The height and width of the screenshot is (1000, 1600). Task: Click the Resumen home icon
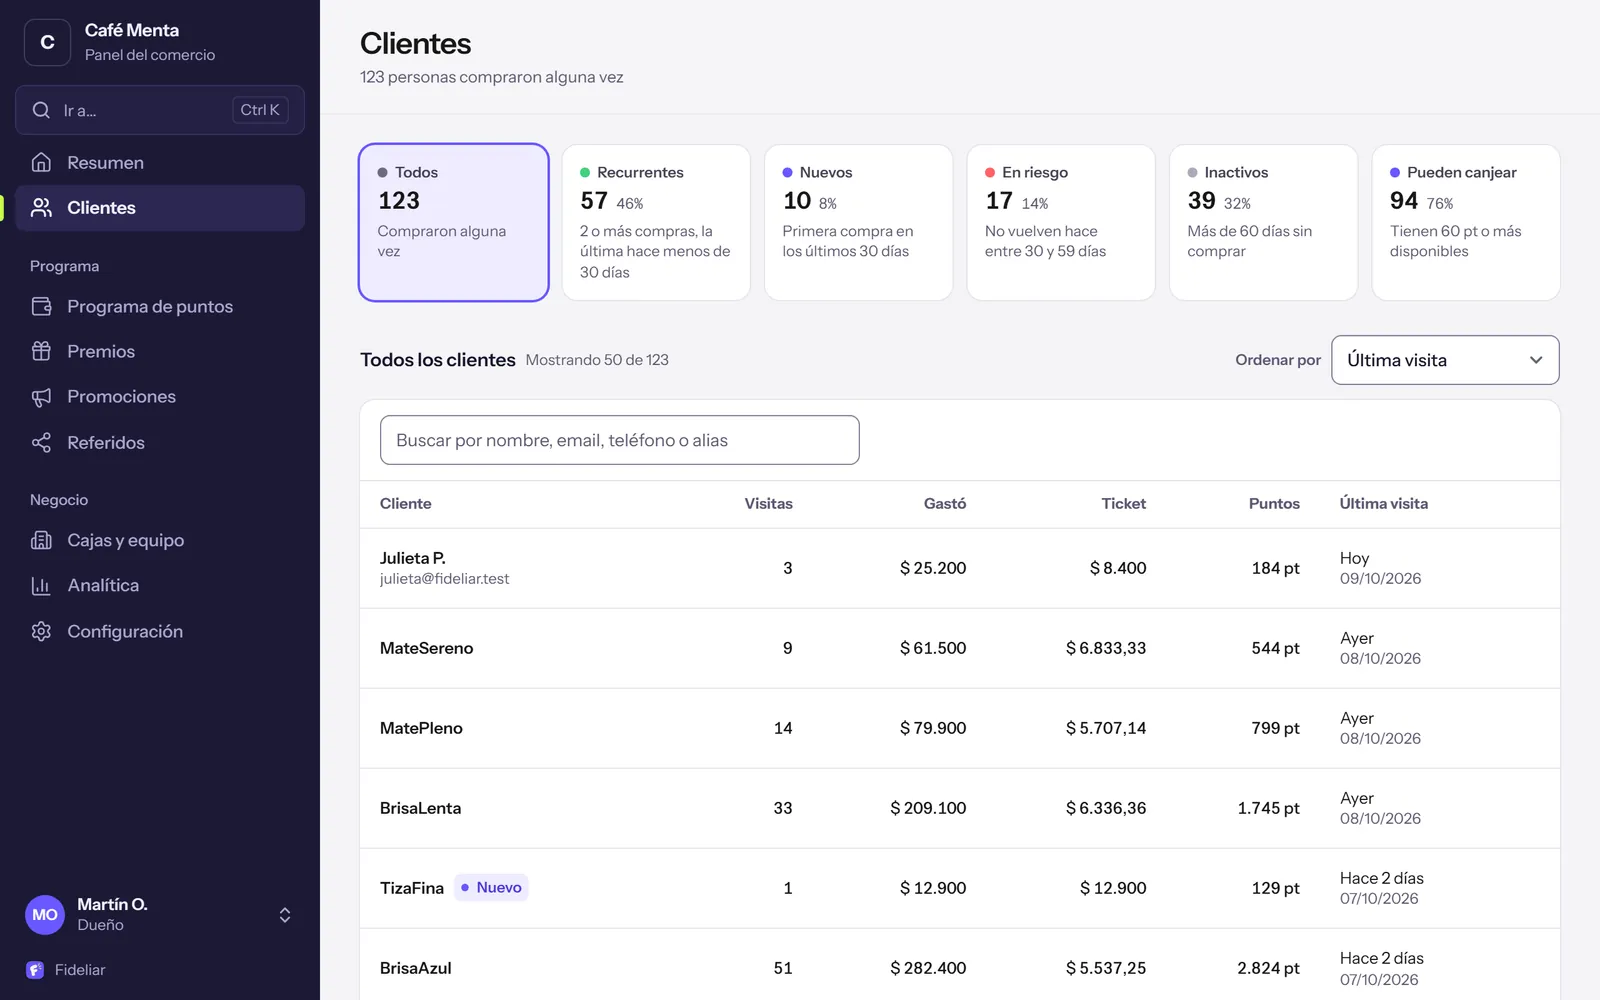[41, 162]
